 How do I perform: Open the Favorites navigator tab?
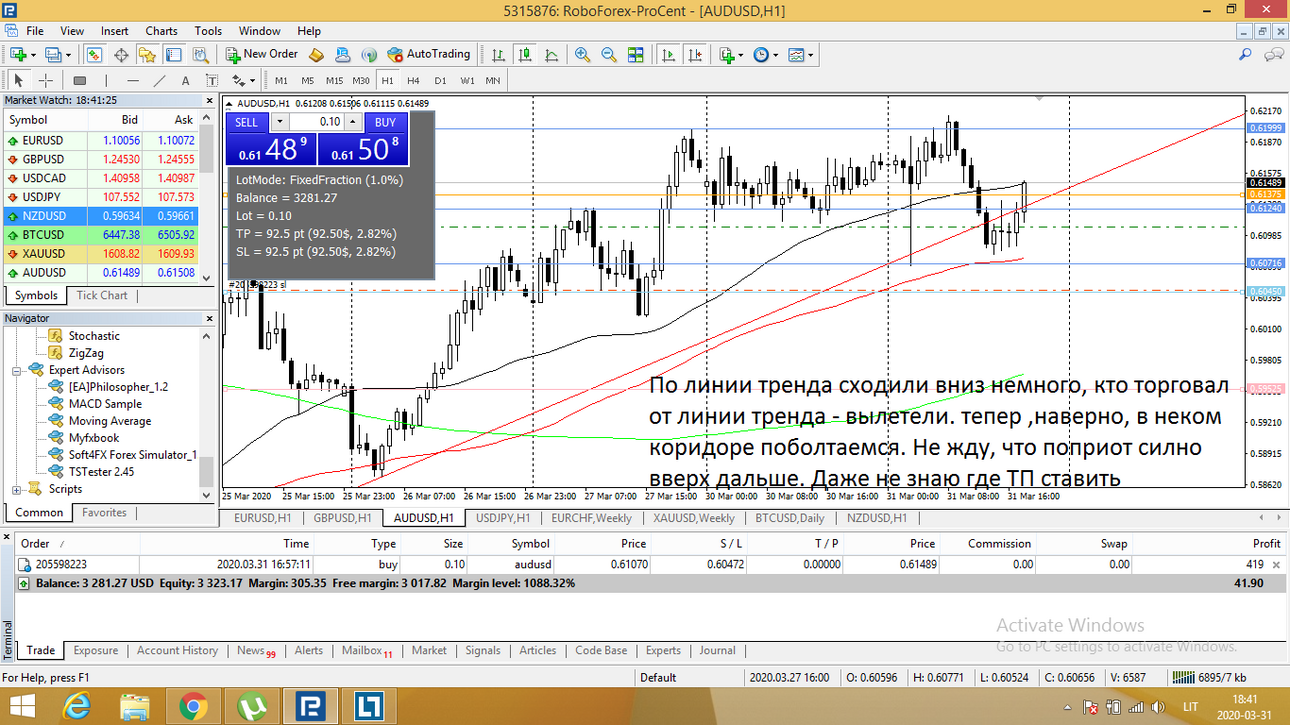click(x=104, y=512)
